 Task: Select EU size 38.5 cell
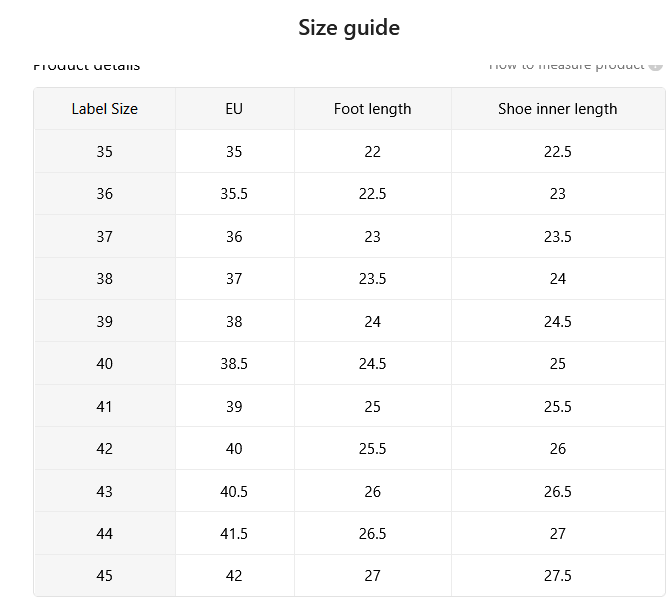click(x=234, y=364)
